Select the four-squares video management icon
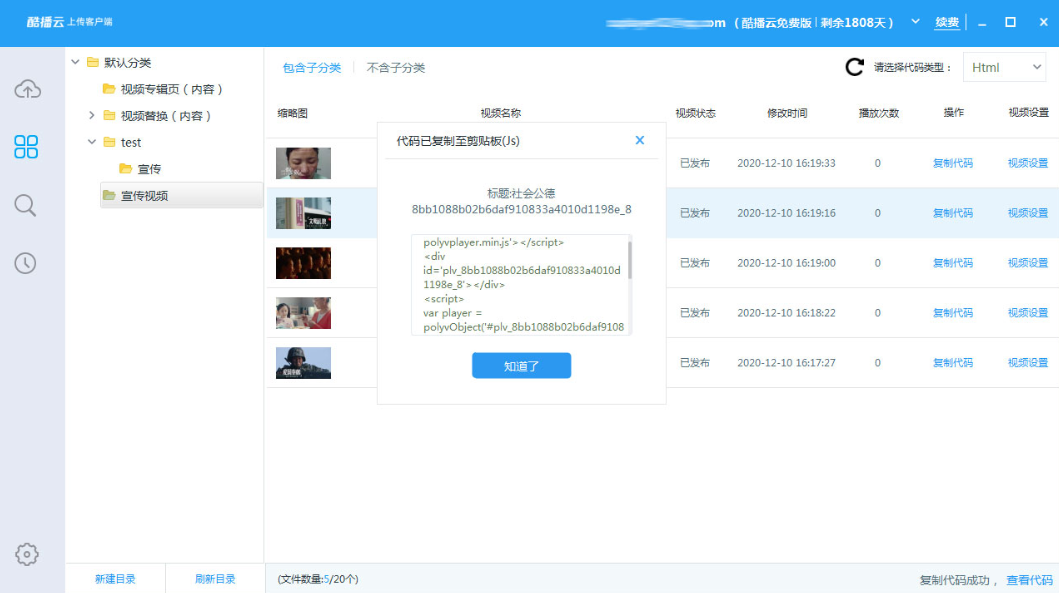This screenshot has height=593, width=1059. coord(27,147)
